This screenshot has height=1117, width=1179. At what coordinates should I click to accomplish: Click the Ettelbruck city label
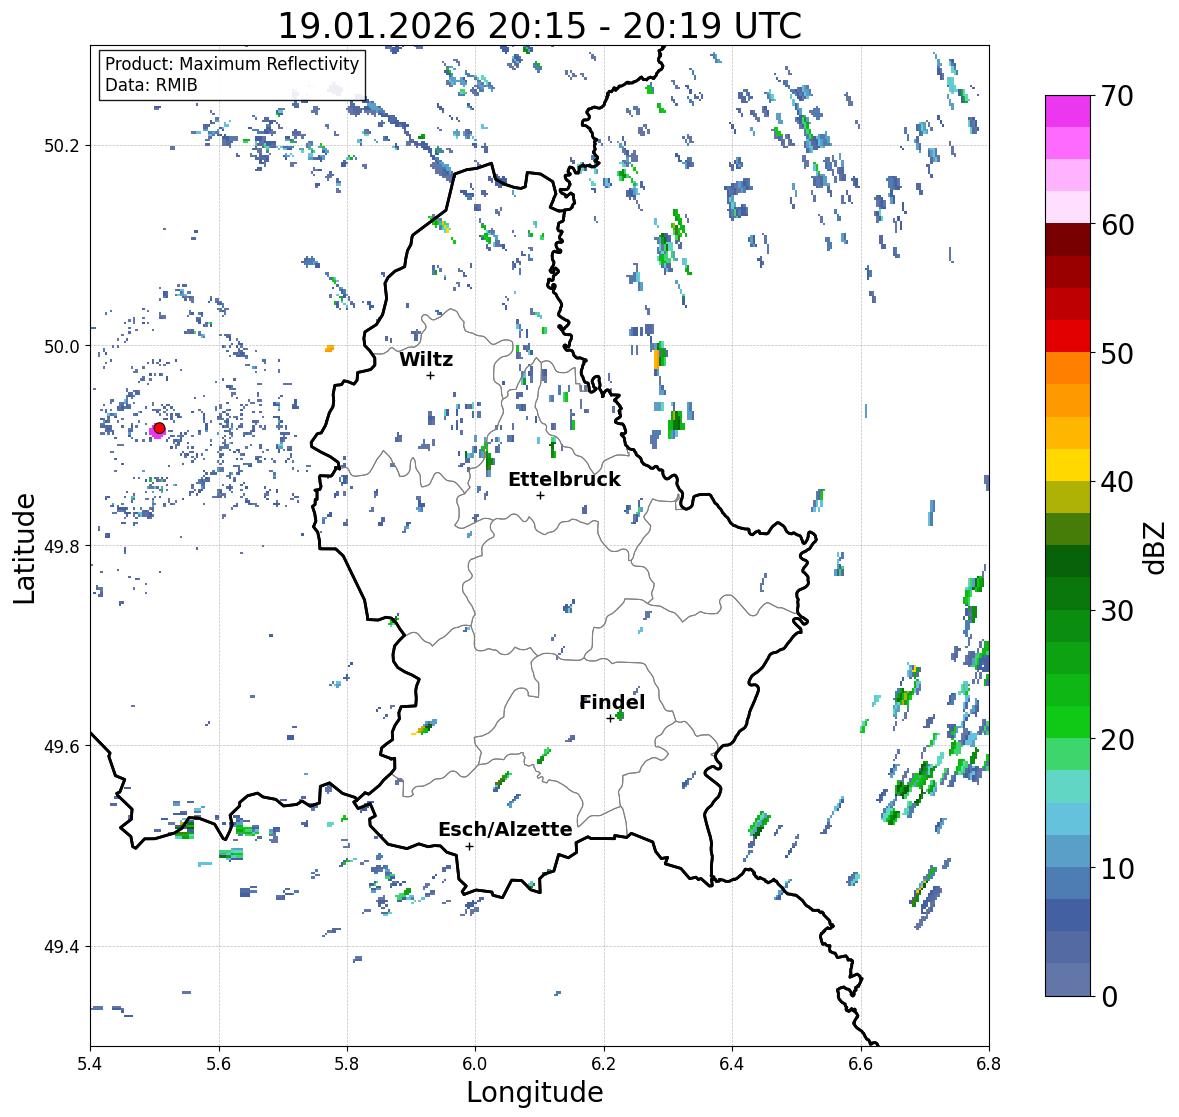[564, 479]
